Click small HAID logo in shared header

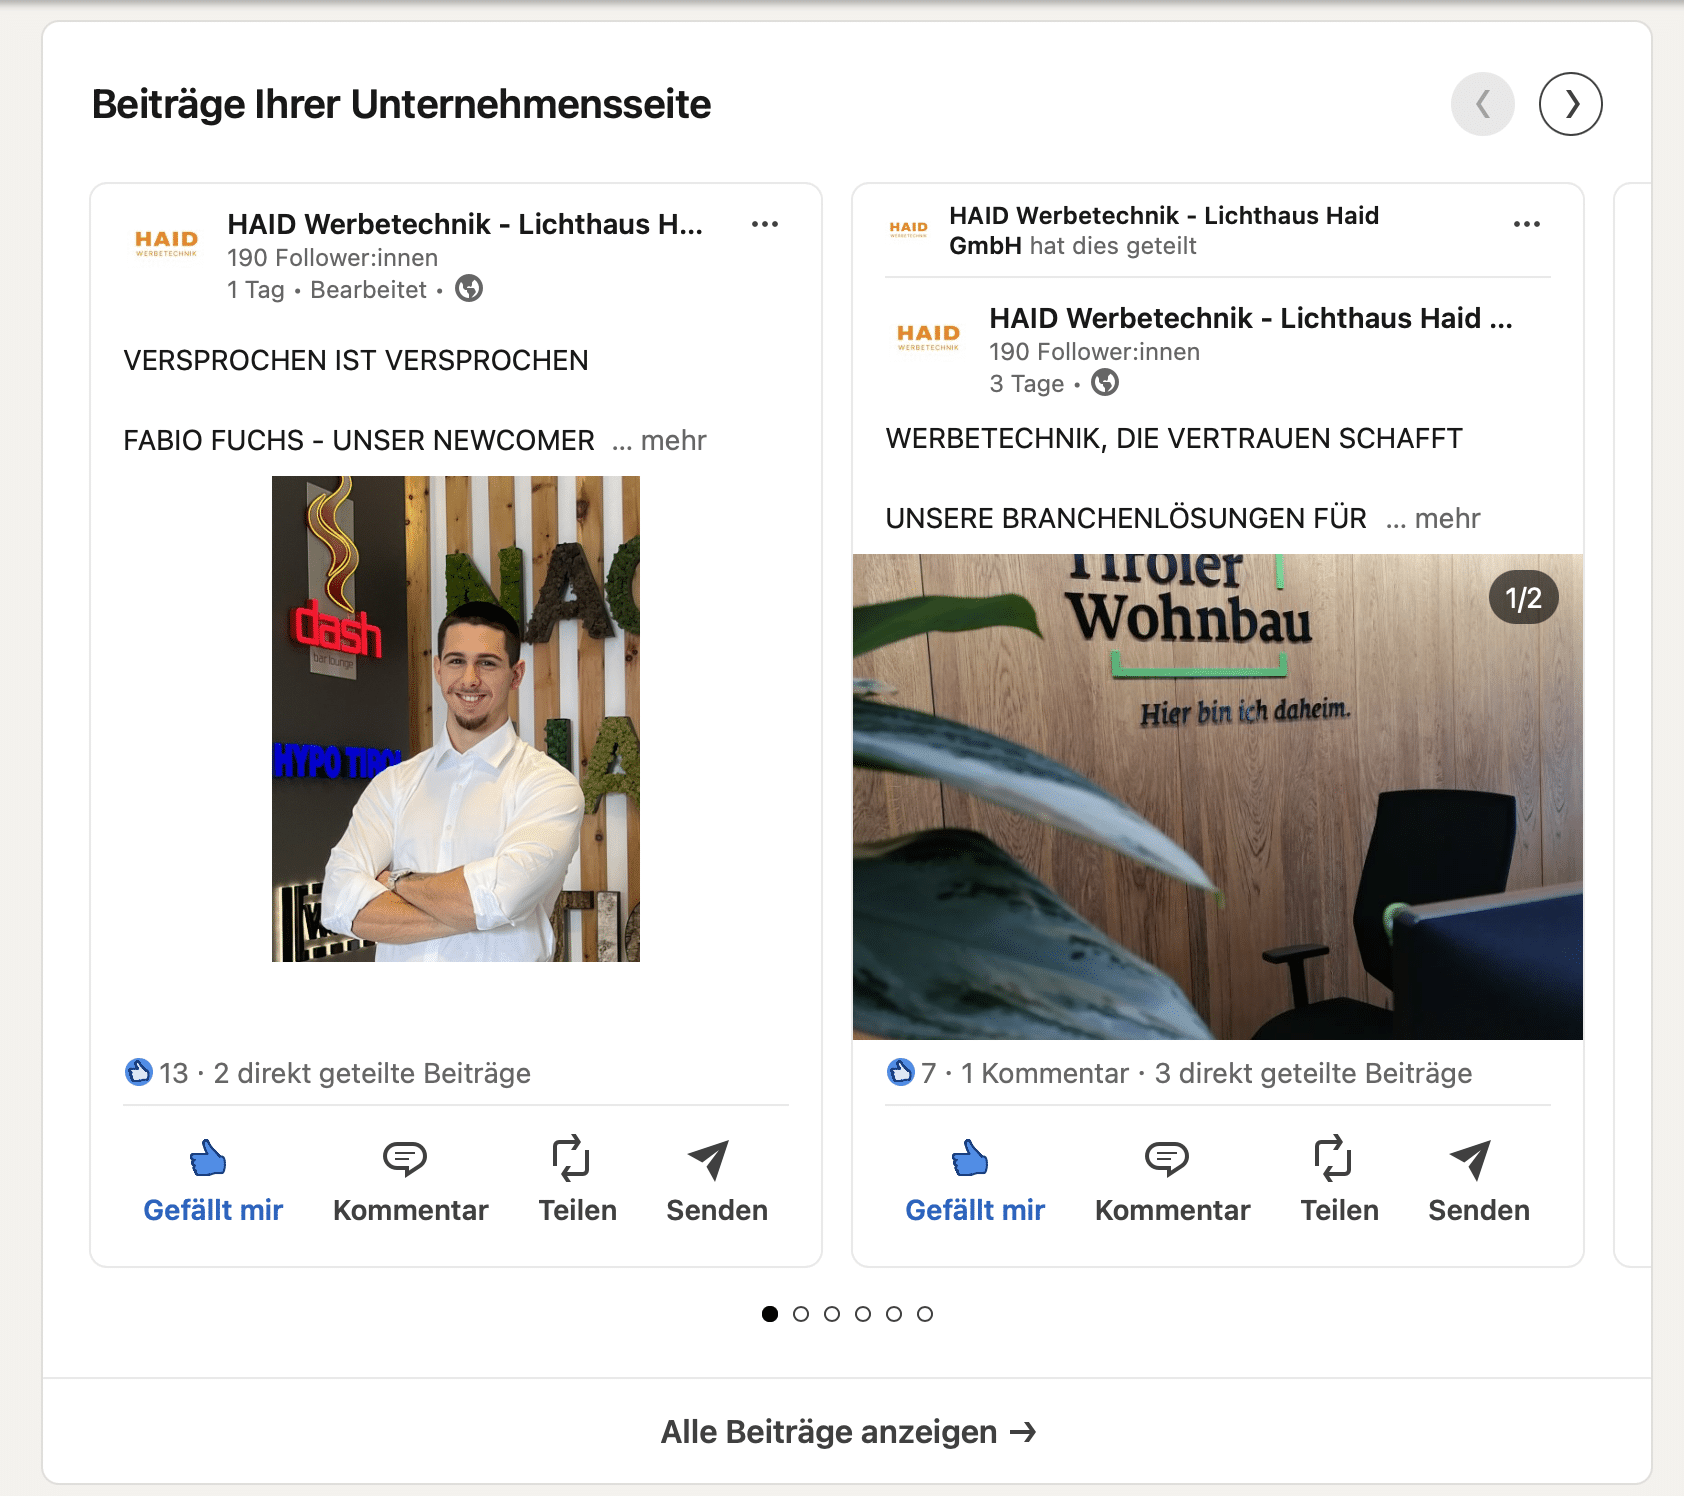pyautogui.click(x=909, y=229)
